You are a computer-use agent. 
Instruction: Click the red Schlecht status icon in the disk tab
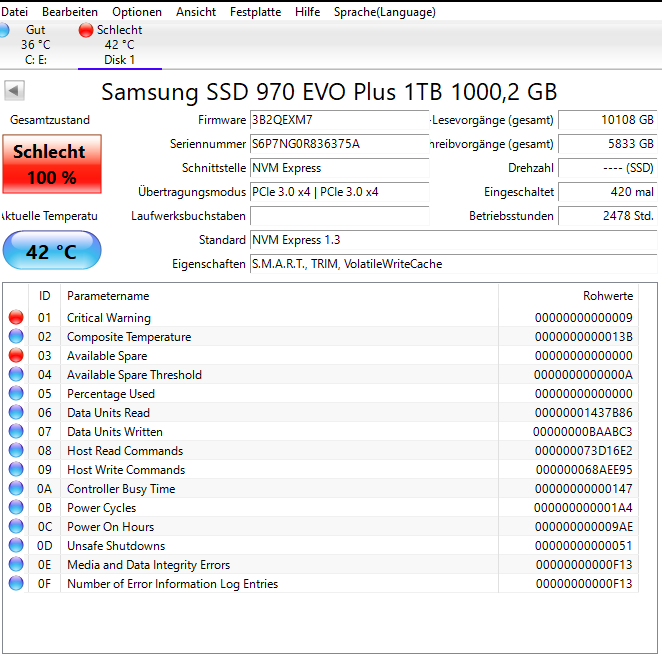tap(86, 30)
